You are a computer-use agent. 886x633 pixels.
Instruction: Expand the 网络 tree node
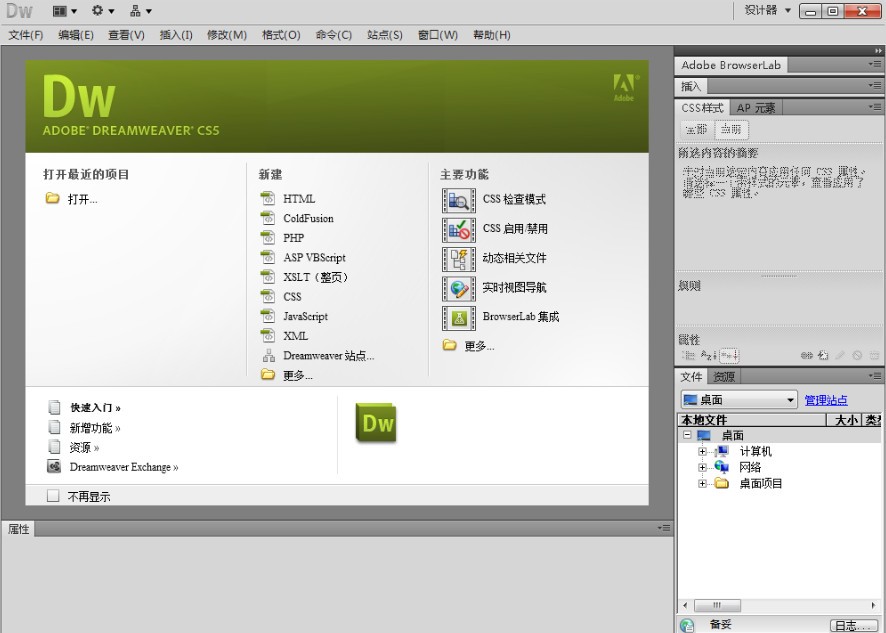(x=702, y=467)
